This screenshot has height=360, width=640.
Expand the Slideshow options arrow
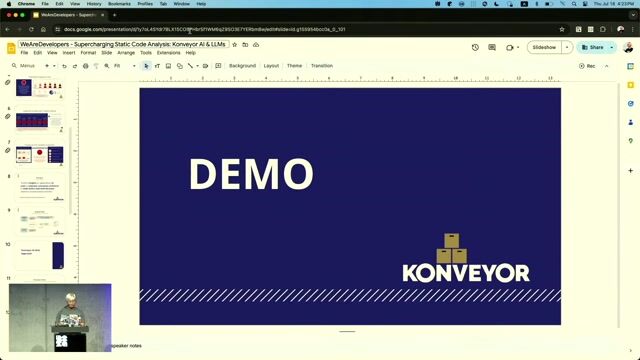pos(567,47)
